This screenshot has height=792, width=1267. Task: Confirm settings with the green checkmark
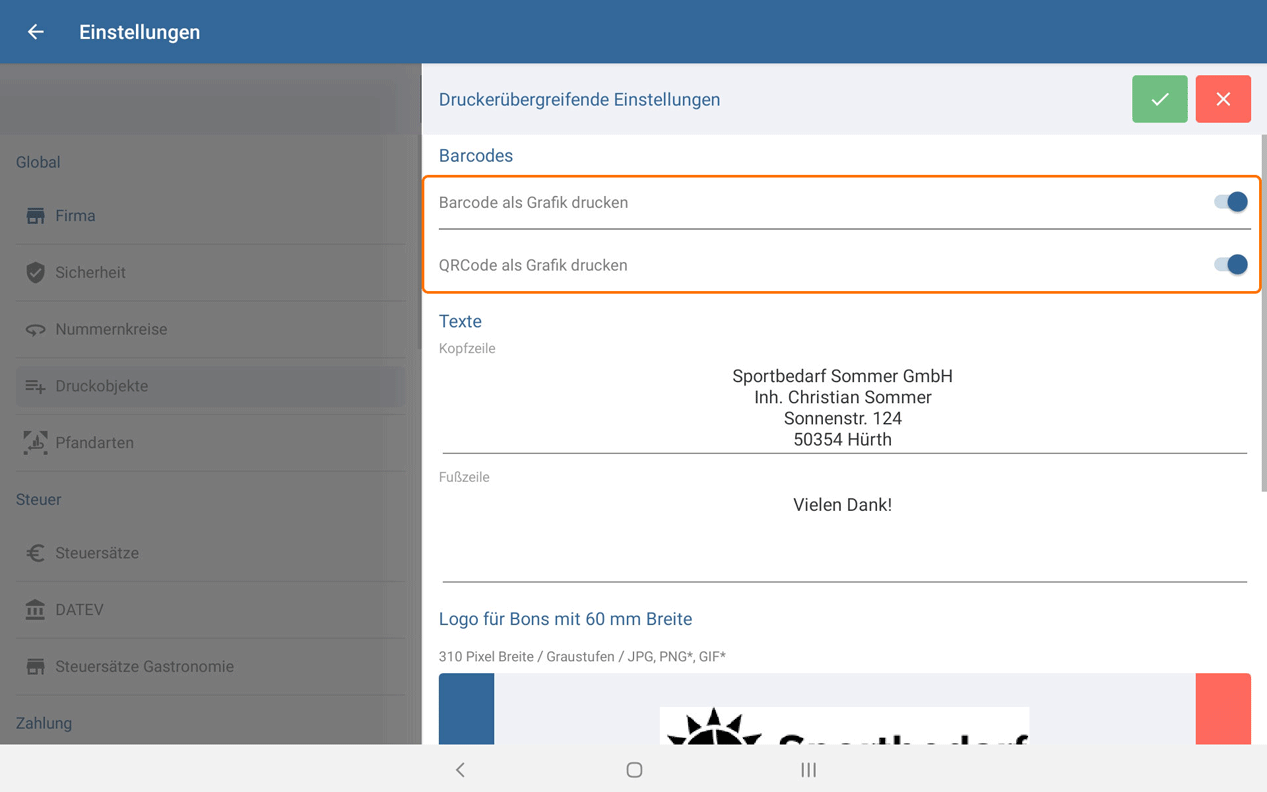point(1160,99)
